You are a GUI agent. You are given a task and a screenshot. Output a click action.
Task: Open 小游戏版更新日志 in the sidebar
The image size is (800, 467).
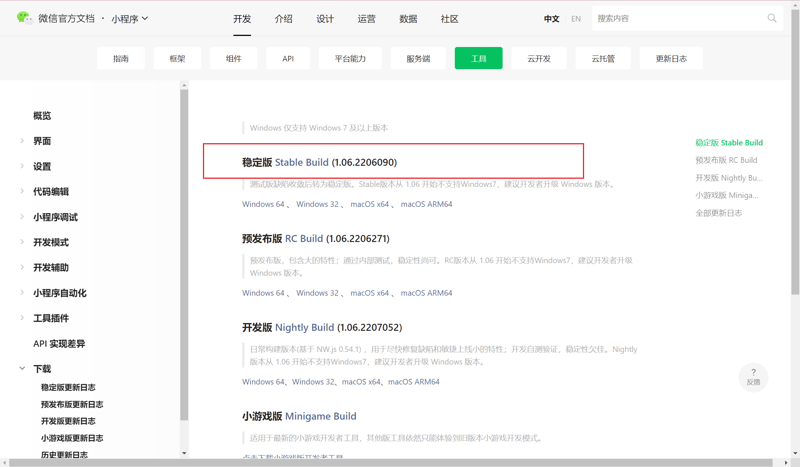coord(72,438)
